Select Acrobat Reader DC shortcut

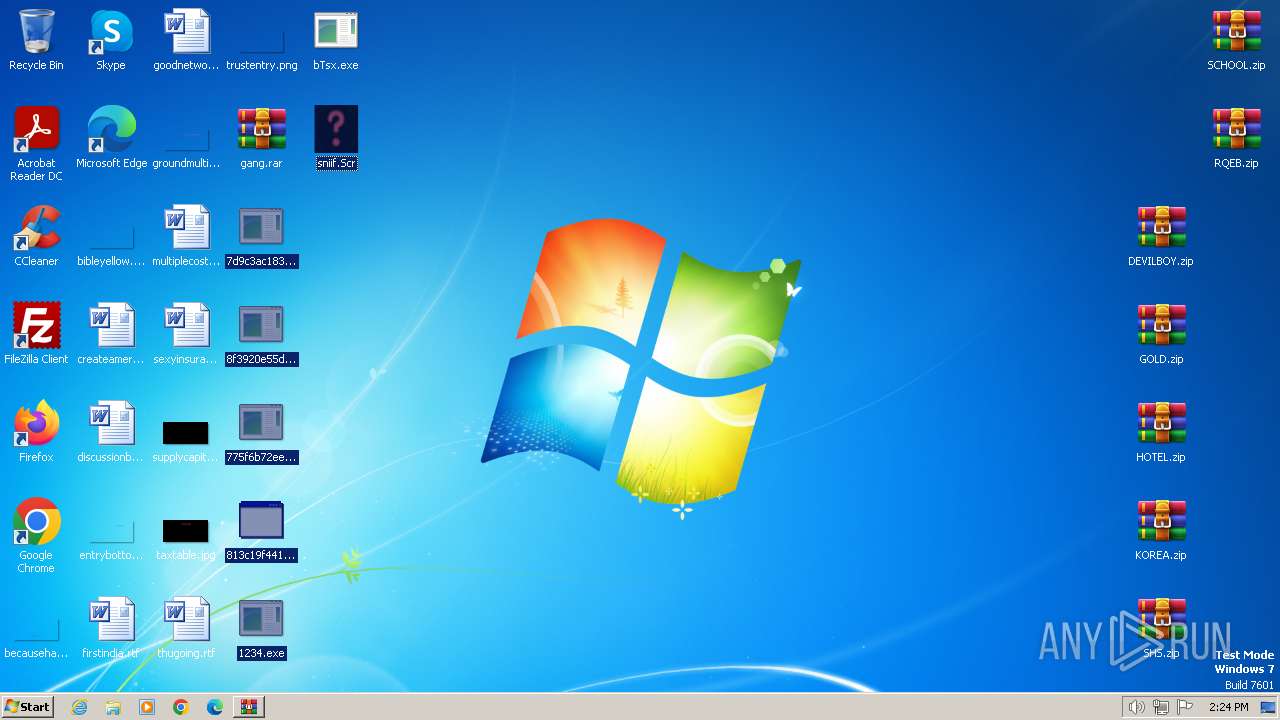(36, 144)
